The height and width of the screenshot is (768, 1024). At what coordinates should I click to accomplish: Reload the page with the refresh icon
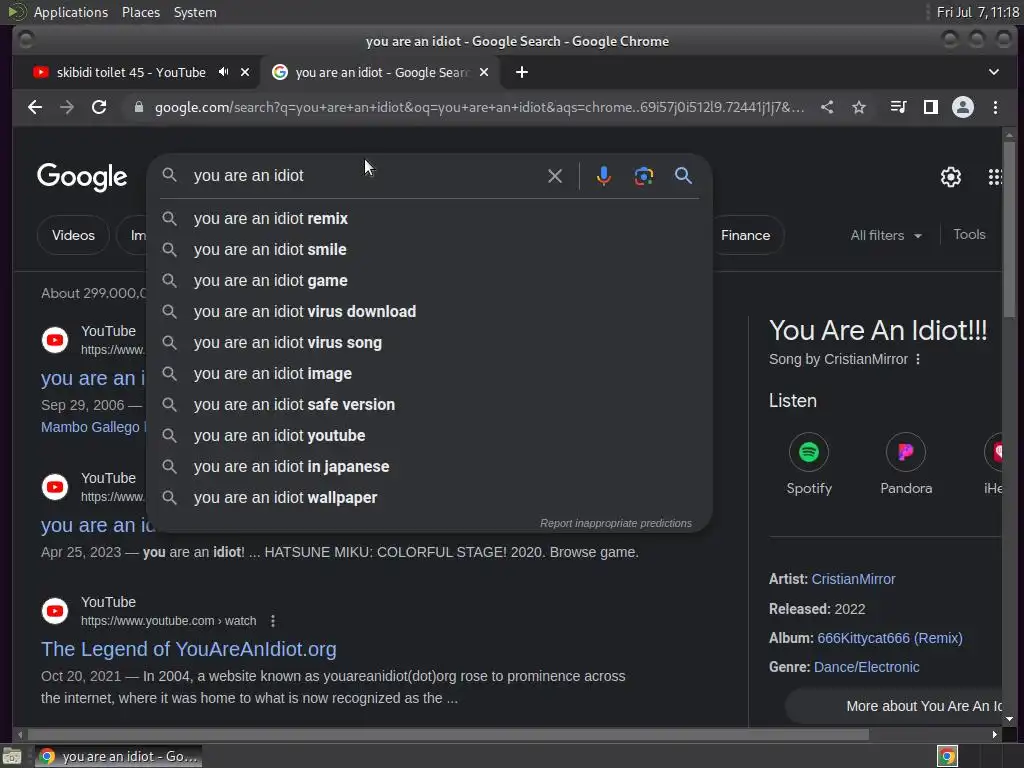point(99,107)
